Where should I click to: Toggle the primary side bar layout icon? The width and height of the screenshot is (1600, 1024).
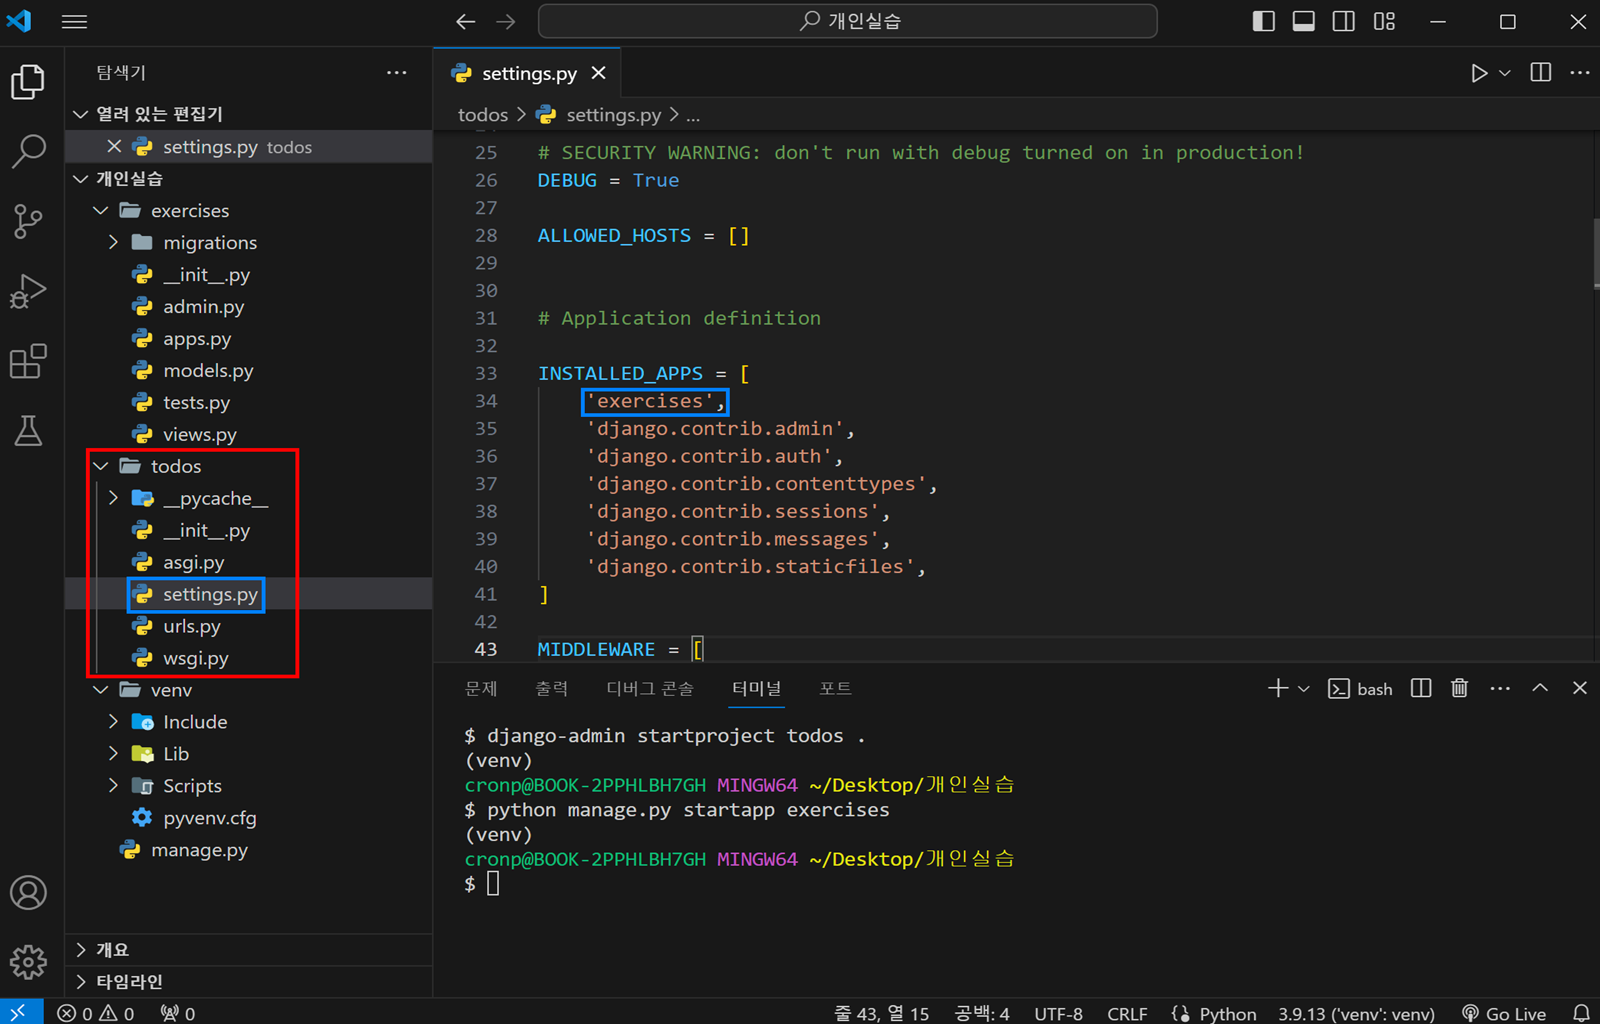click(1264, 21)
